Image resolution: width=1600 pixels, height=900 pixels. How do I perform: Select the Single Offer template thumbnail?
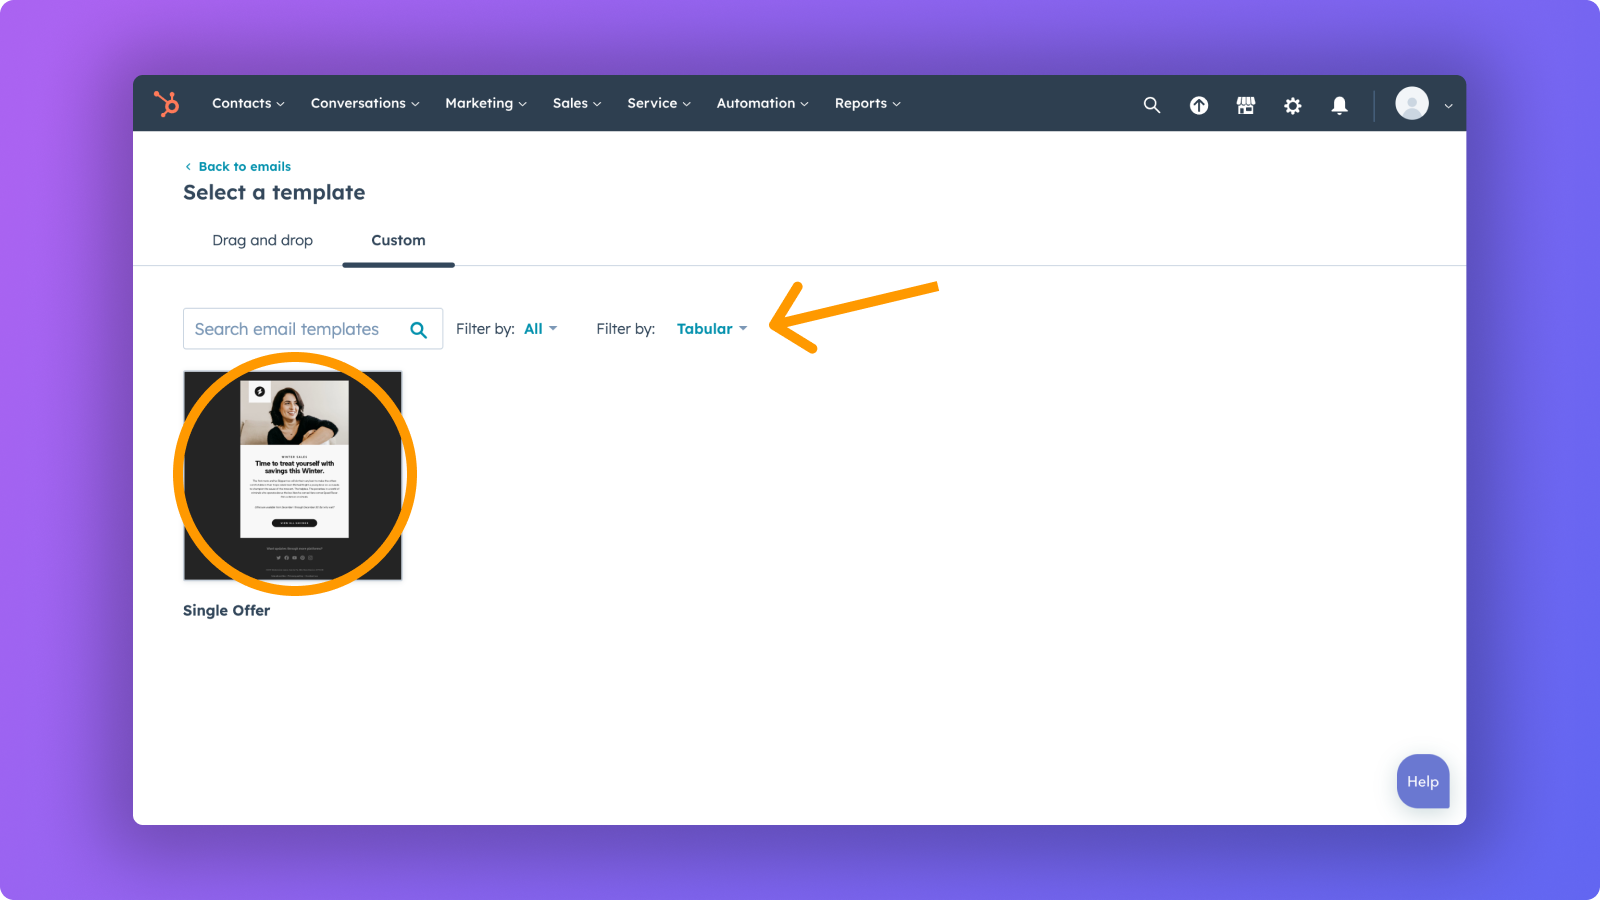(x=292, y=476)
